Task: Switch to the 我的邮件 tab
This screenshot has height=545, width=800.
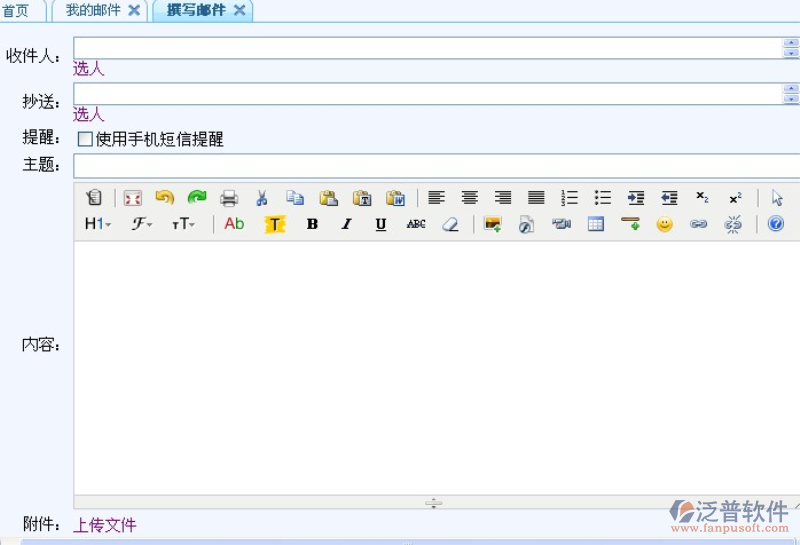Action: 93,10
